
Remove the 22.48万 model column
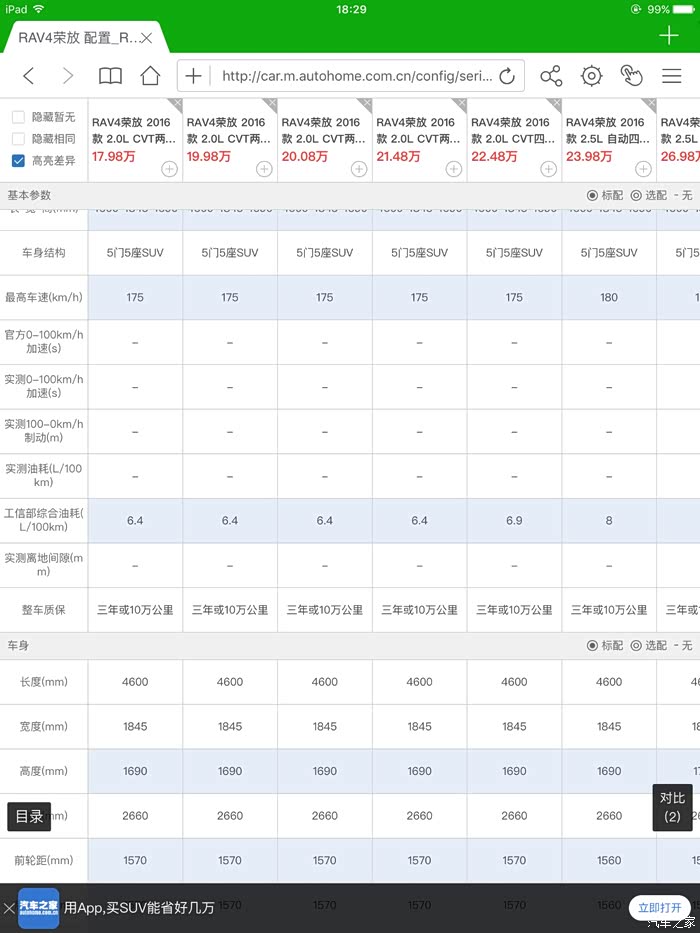click(x=555, y=105)
